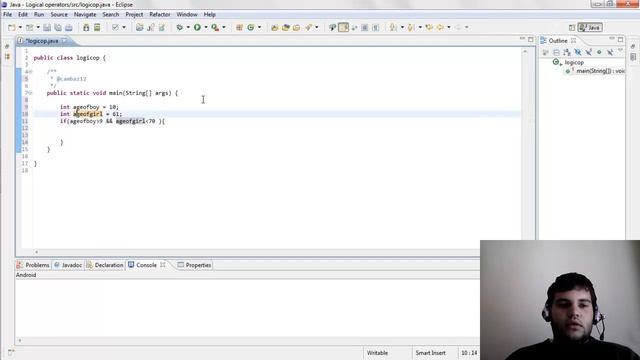Close the Console view tab
Screen dimensions: 640x360
click(163, 265)
